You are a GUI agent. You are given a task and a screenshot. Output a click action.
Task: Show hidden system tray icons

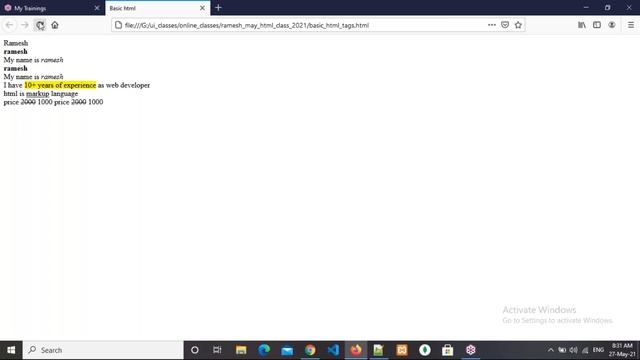(x=551, y=350)
